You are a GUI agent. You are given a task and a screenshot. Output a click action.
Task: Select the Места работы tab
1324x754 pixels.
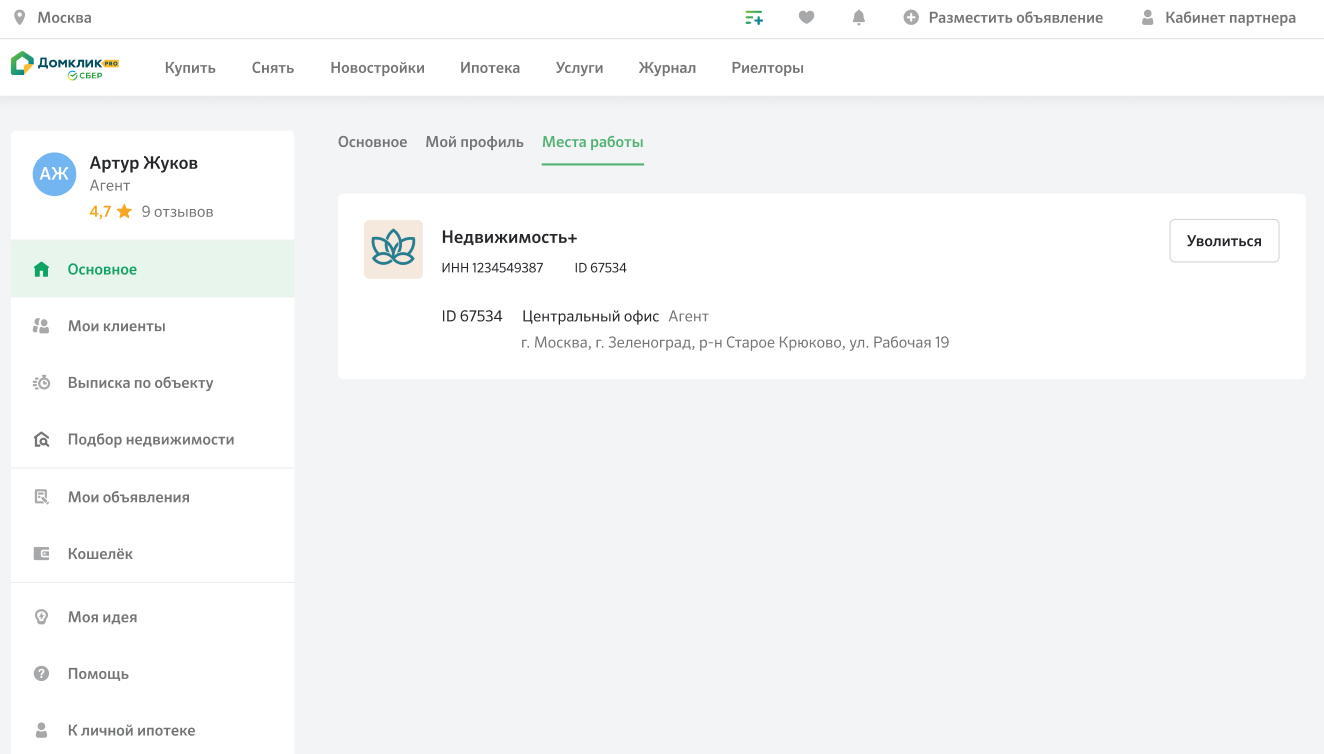[592, 142]
